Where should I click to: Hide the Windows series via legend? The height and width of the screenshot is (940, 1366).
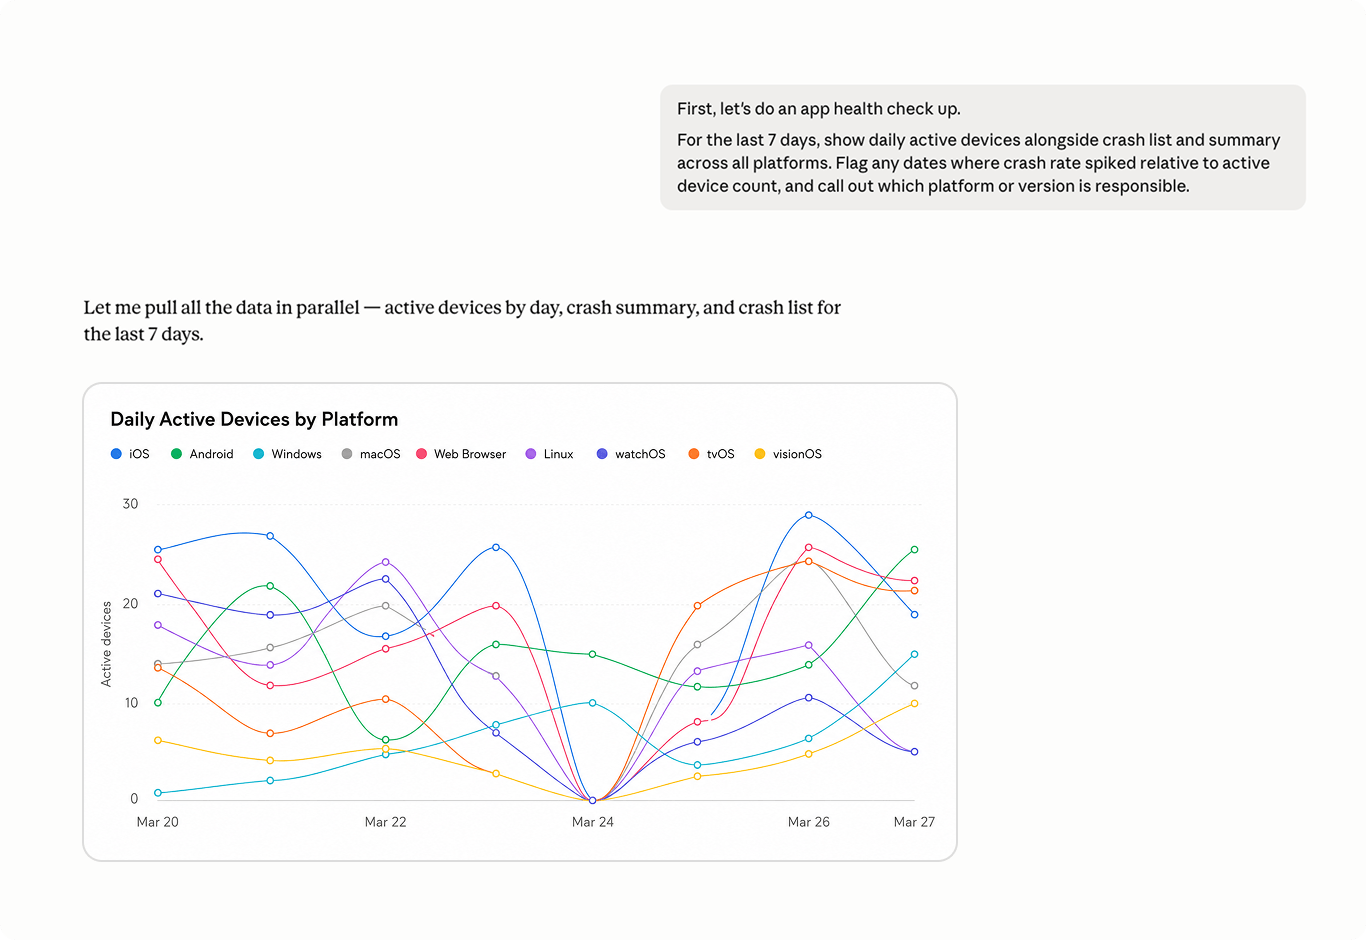(287, 454)
